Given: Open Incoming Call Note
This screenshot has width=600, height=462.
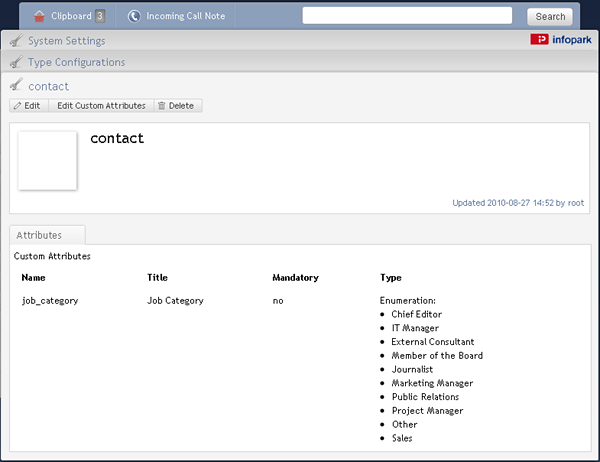Looking at the screenshot, I should click(x=186, y=16).
